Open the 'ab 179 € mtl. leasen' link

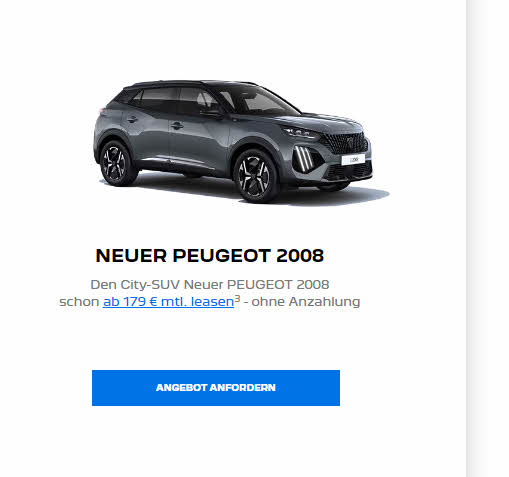(x=168, y=302)
